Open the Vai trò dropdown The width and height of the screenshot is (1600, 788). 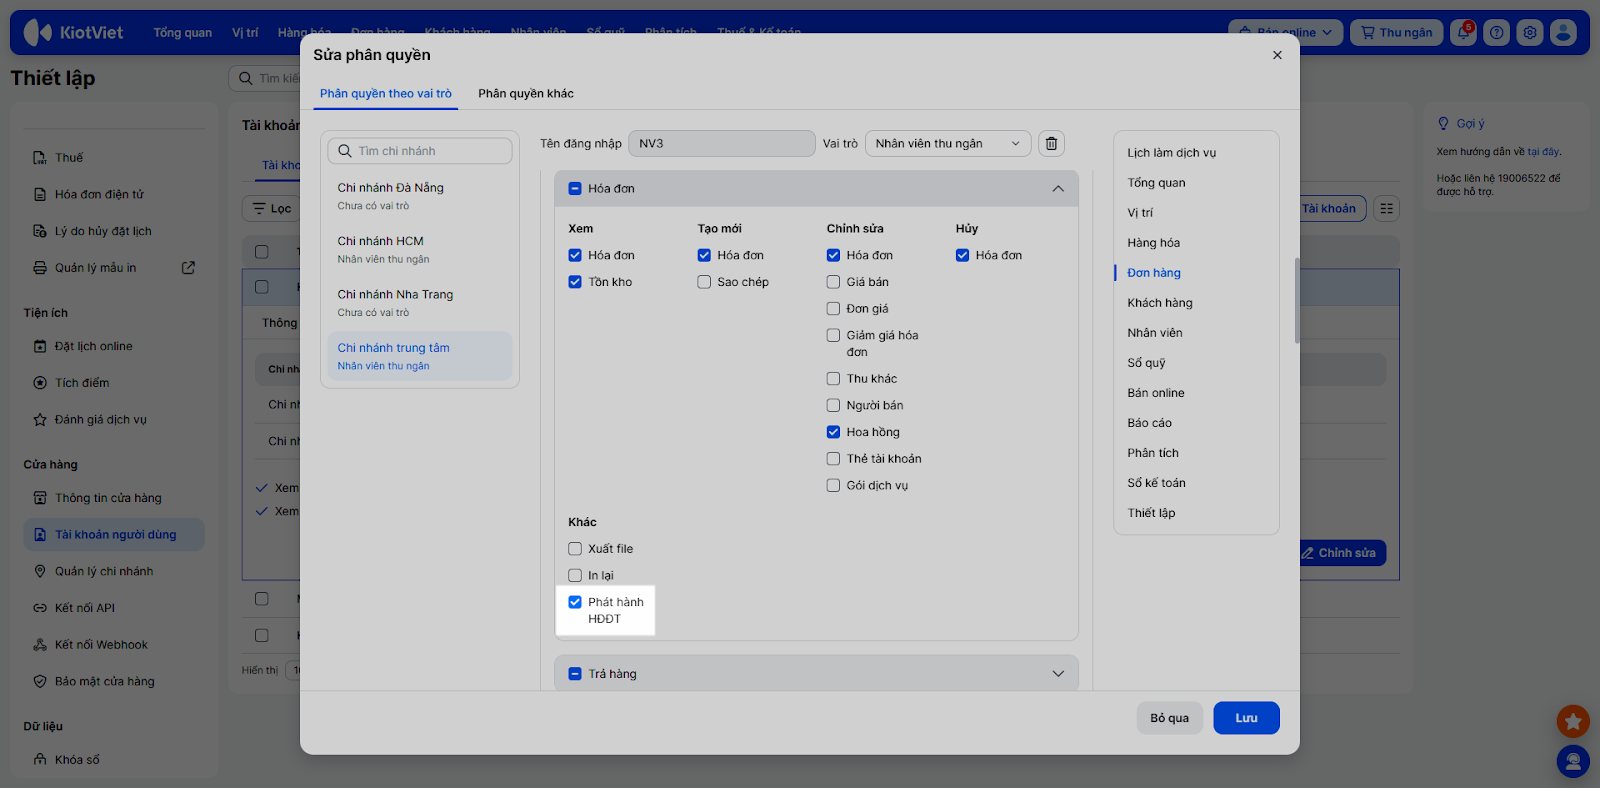pyautogui.click(x=947, y=144)
